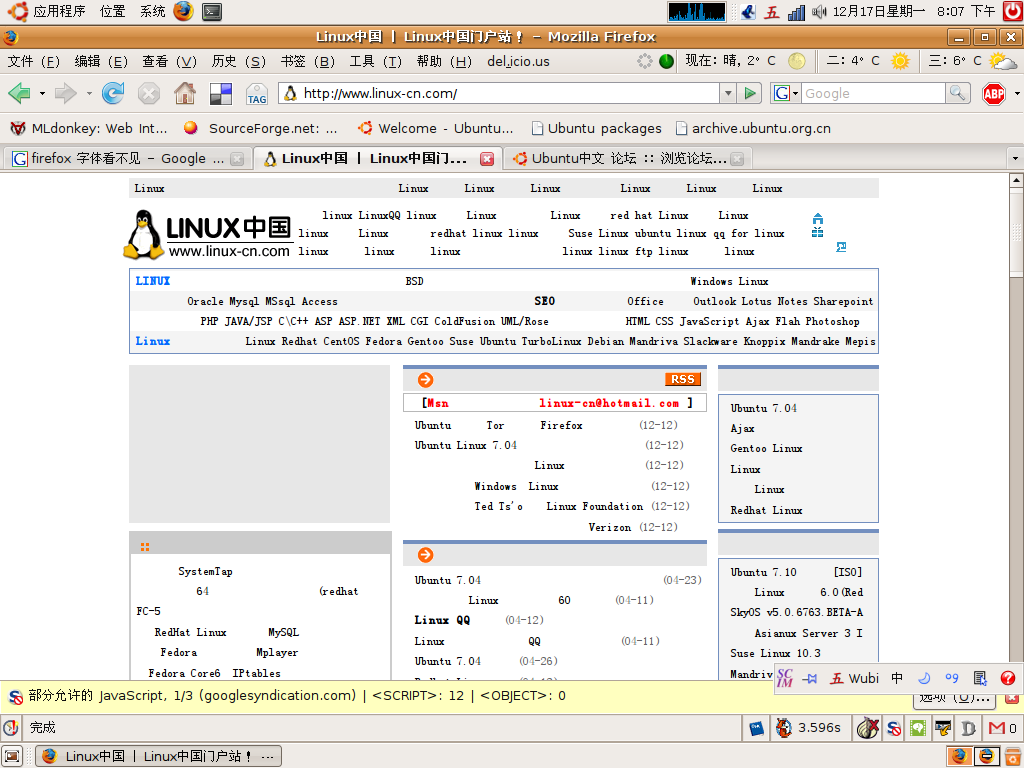Click the network signal bars icon
This screenshot has height=768, width=1024.
[796, 12]
